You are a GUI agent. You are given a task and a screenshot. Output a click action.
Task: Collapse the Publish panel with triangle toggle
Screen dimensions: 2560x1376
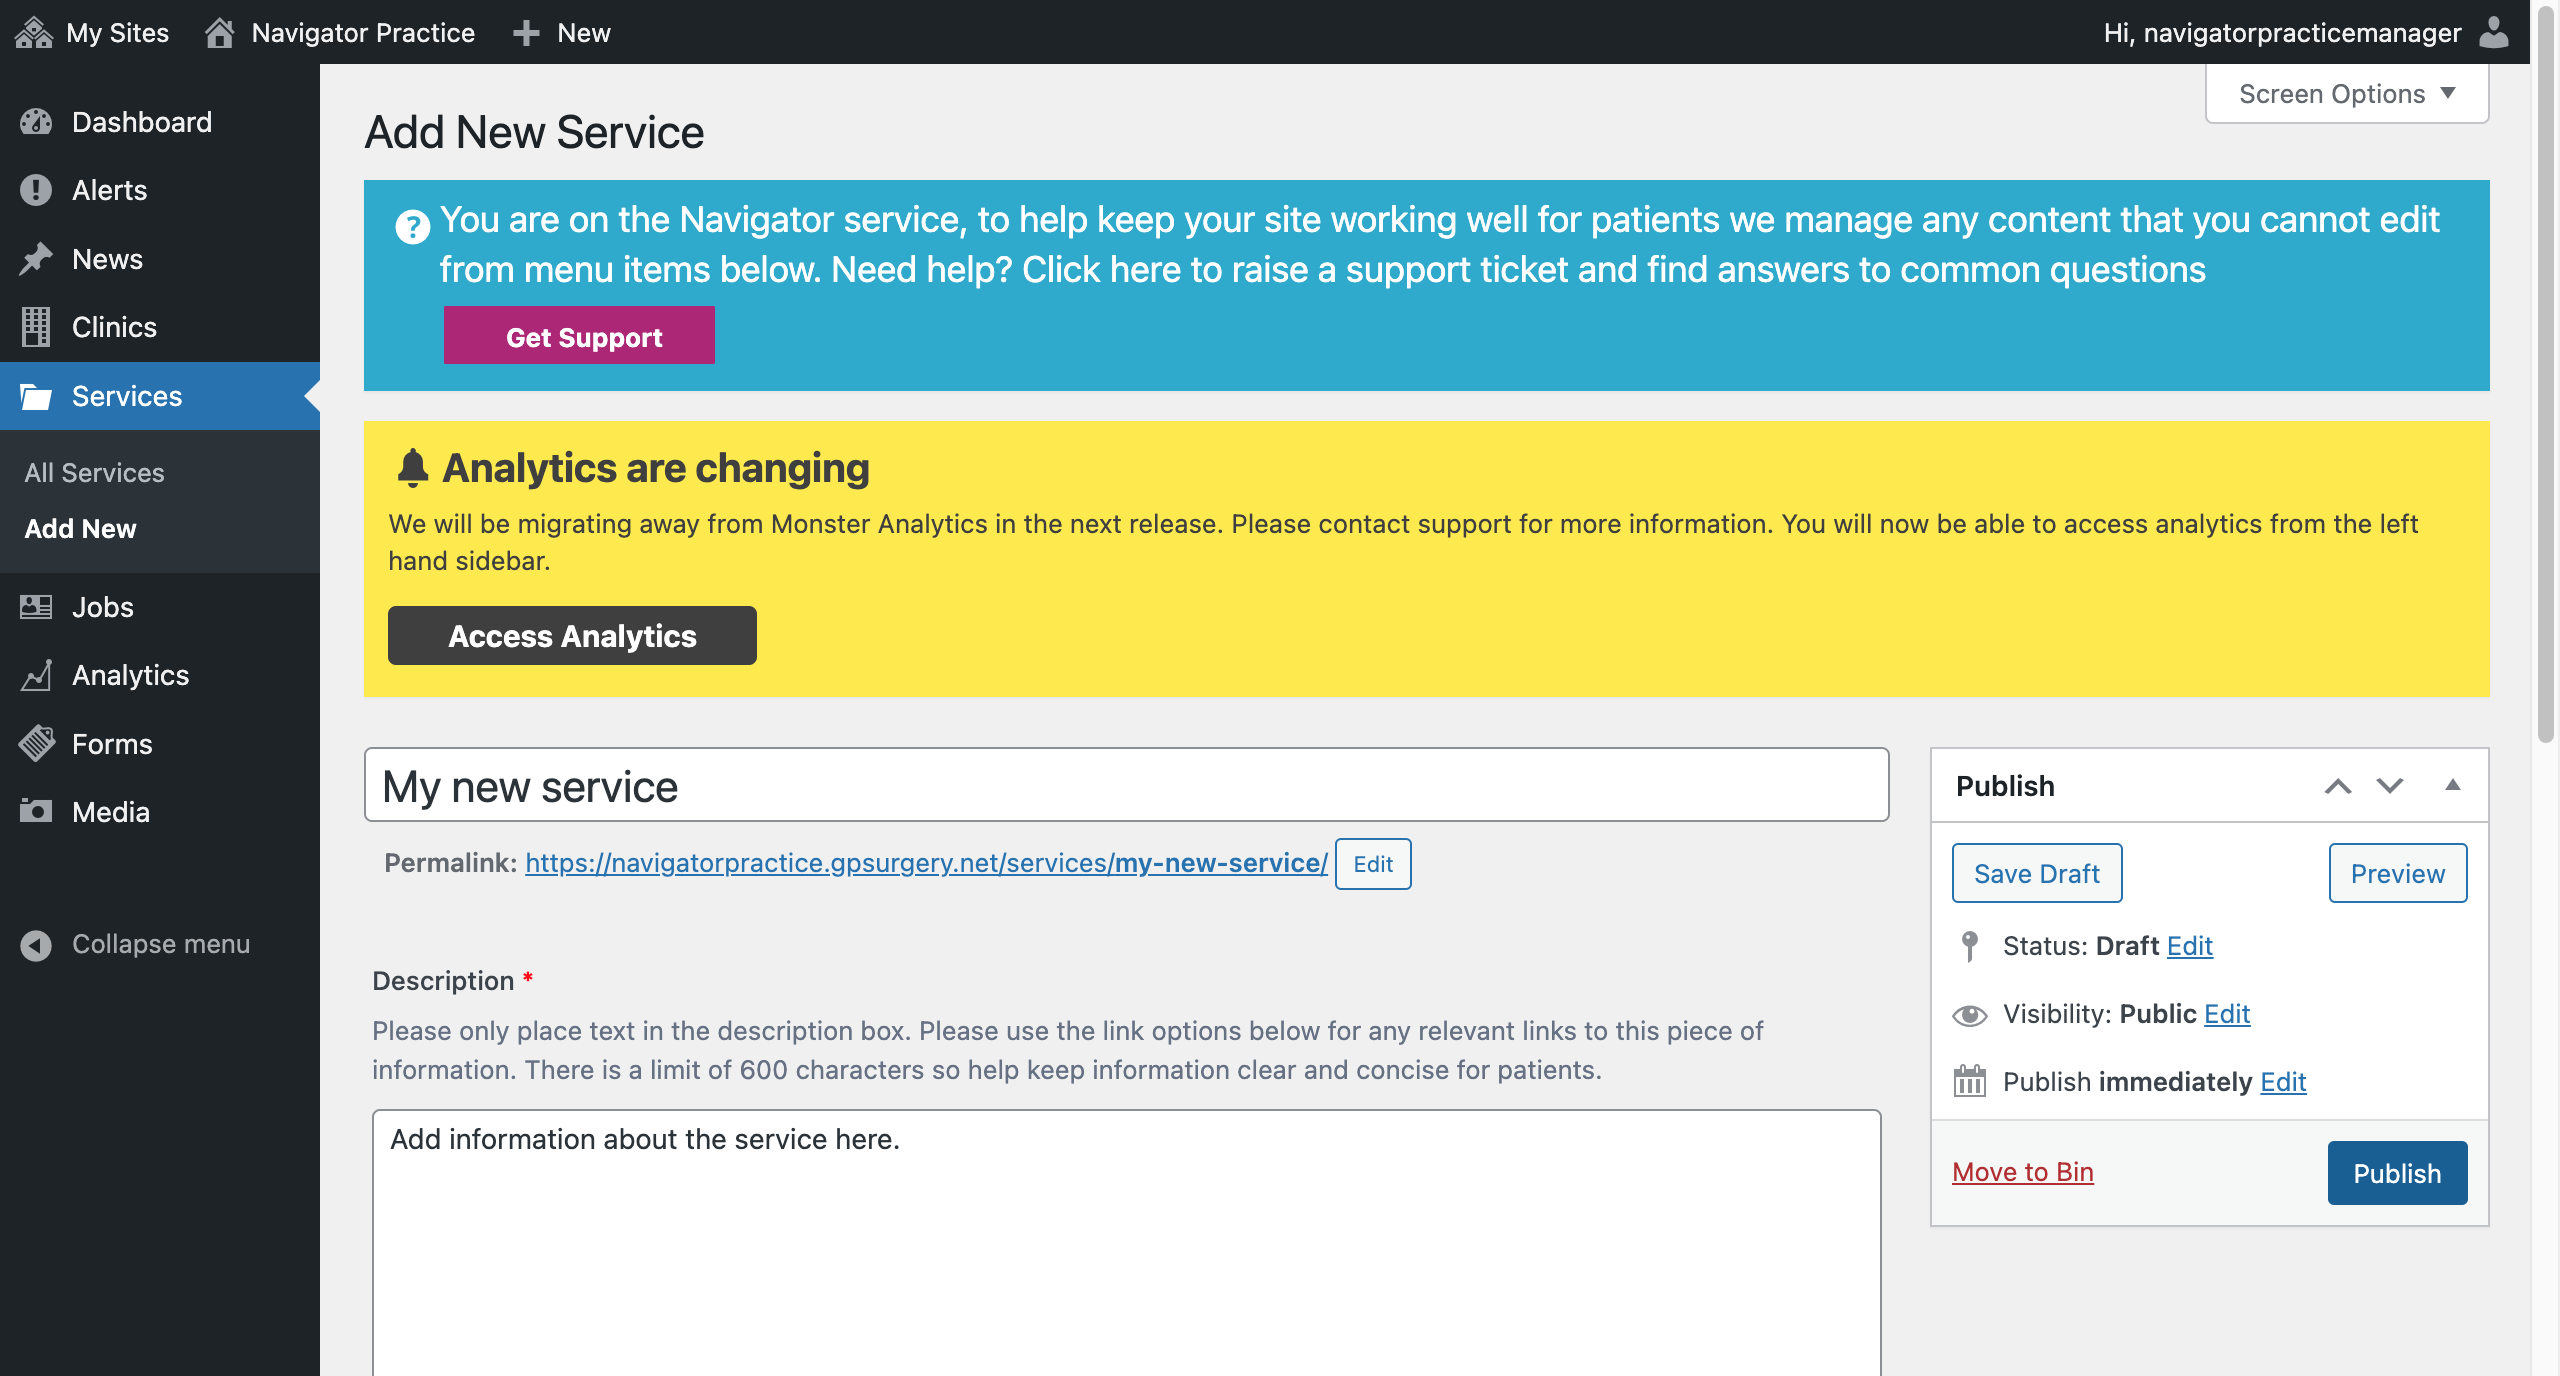tap(2453, 785)
